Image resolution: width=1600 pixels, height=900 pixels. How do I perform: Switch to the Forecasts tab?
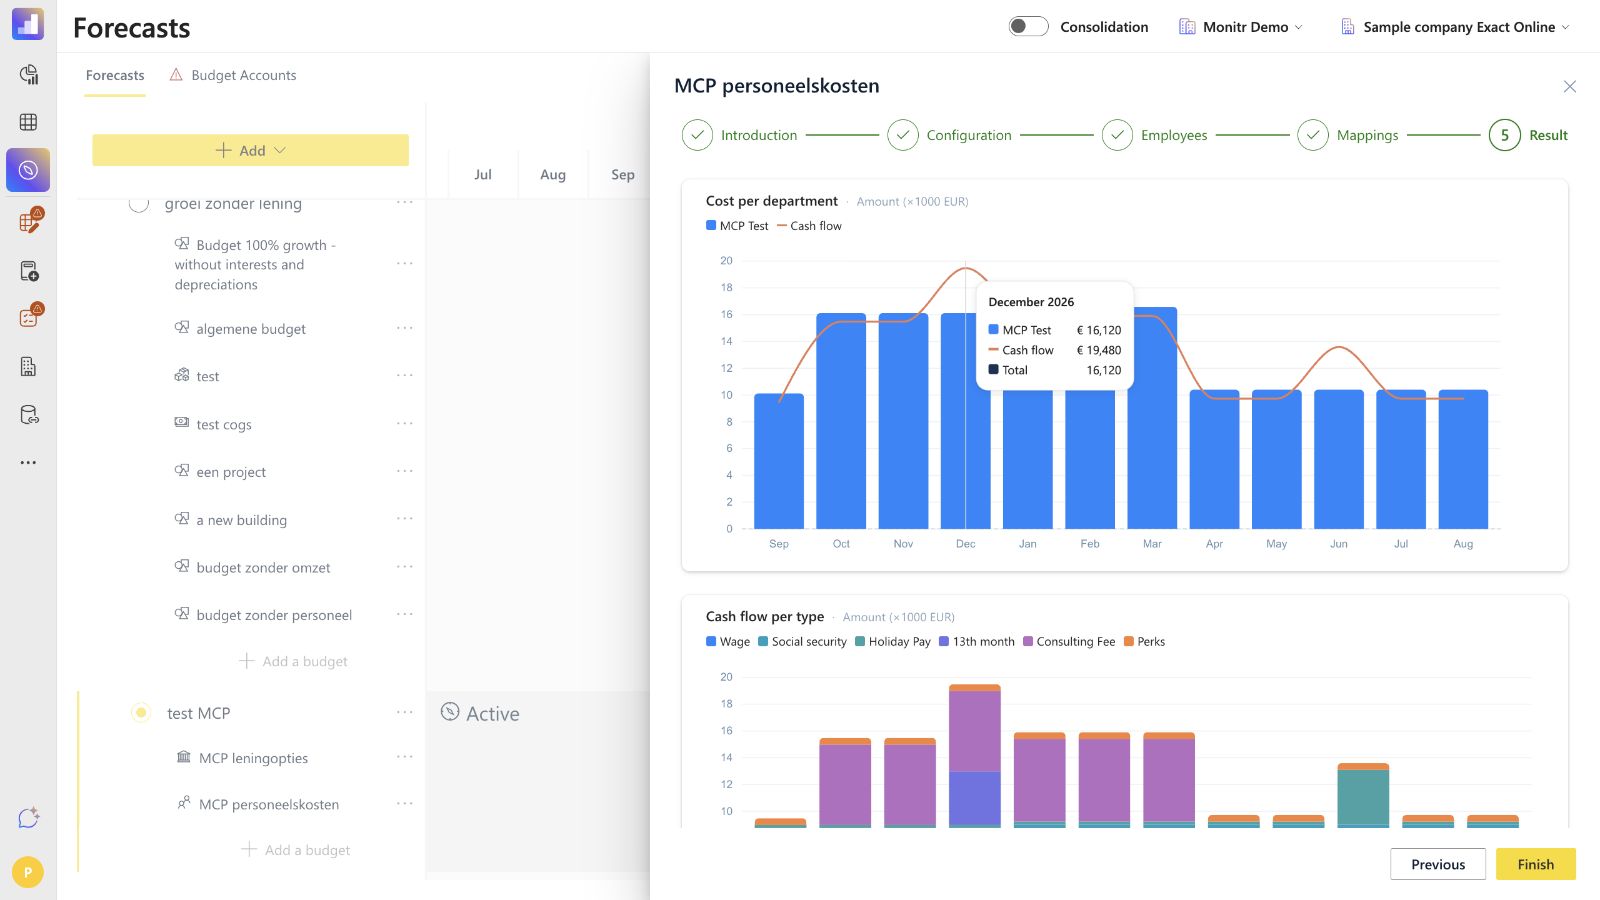pos(115,75)
